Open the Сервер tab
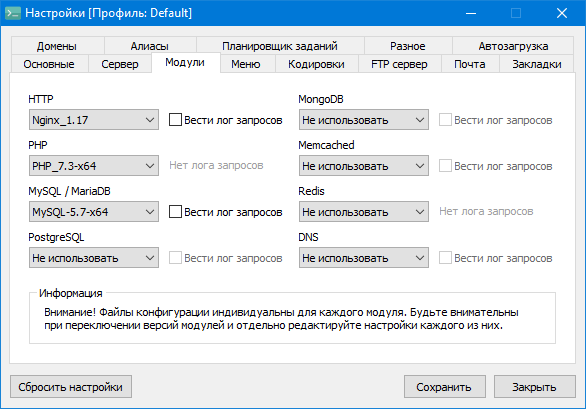The height and width of the screenshot is (409, 586). pos(120,64)
